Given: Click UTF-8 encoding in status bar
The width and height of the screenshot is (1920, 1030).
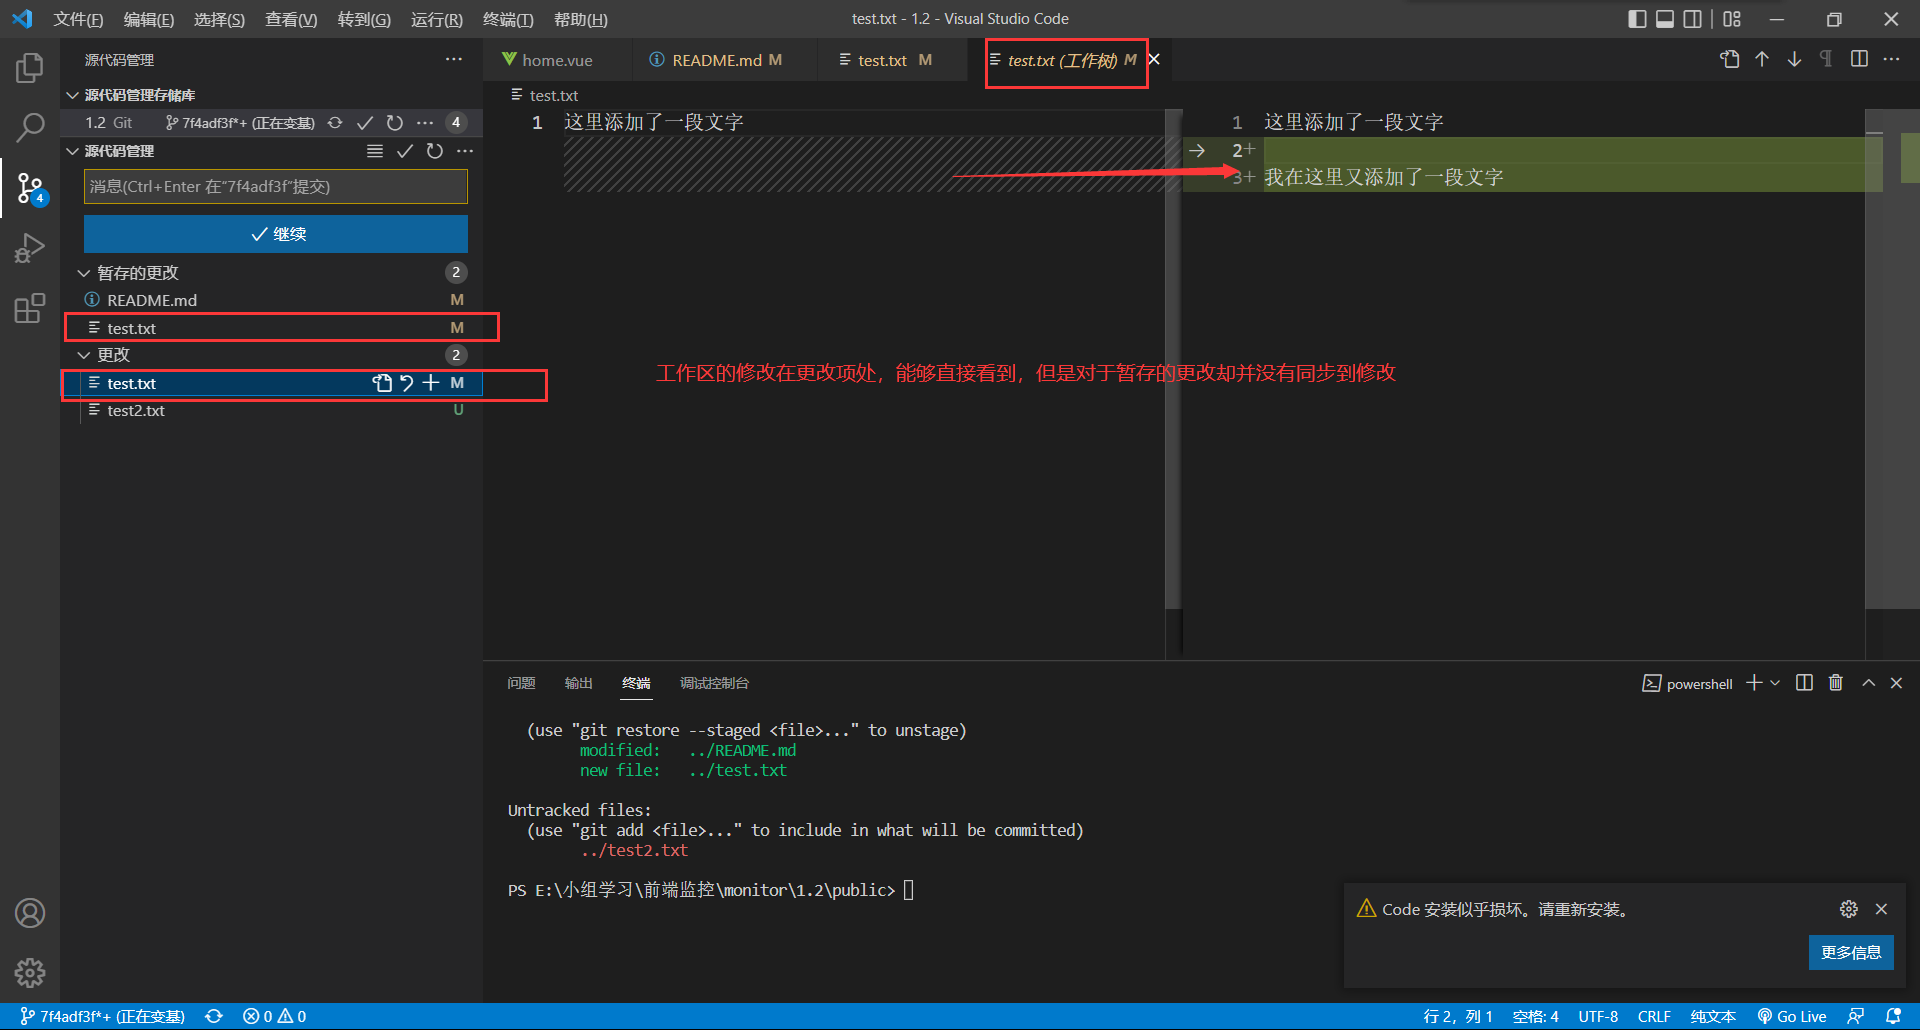Looking at the screenshot, I should [x=1598, y=1016].
